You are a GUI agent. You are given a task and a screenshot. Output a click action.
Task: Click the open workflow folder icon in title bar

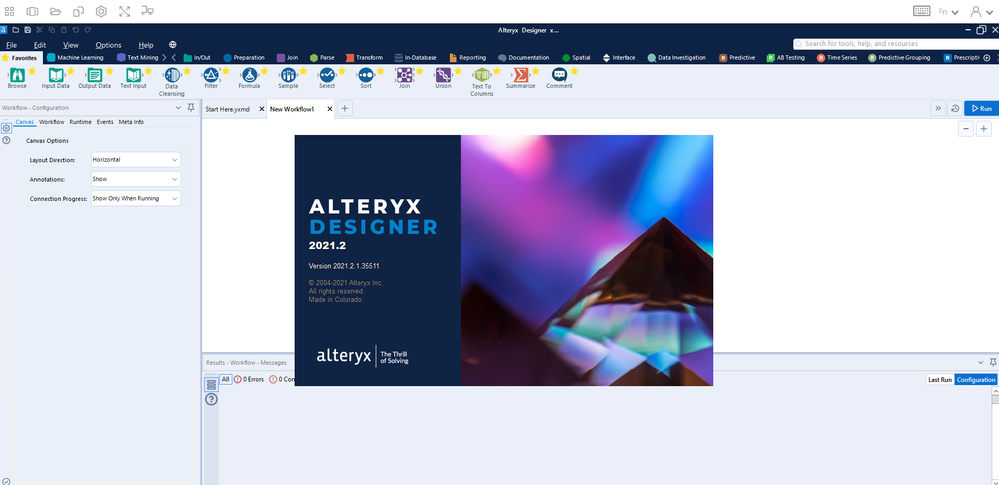[16, 30]
